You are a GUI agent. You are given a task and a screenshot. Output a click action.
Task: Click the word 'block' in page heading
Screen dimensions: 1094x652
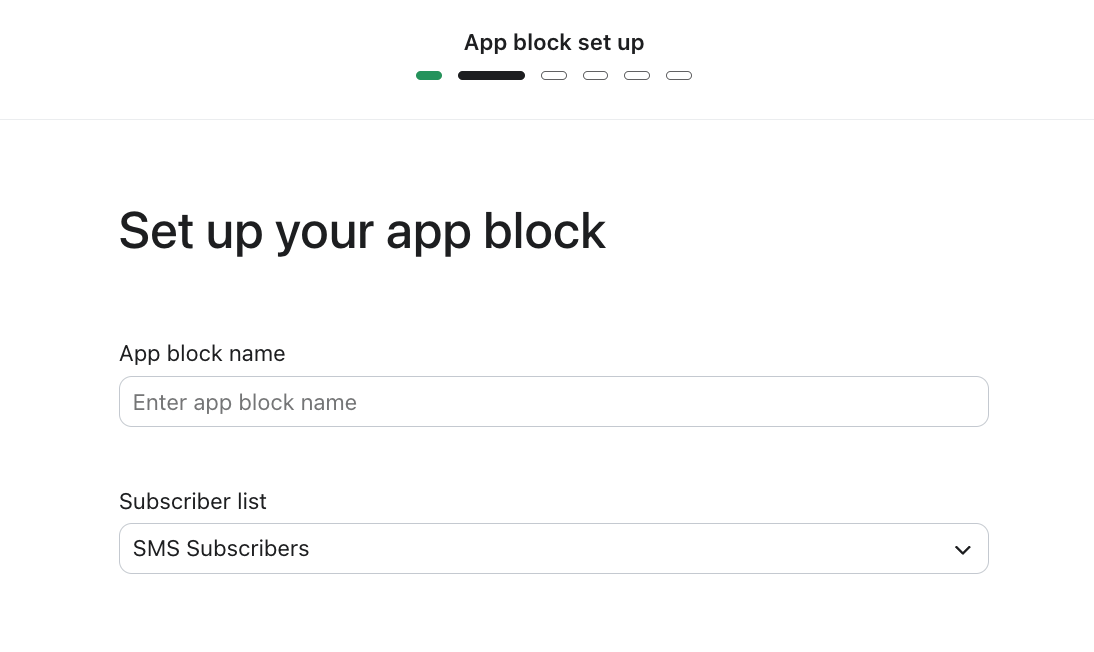[x=544, y=231]
